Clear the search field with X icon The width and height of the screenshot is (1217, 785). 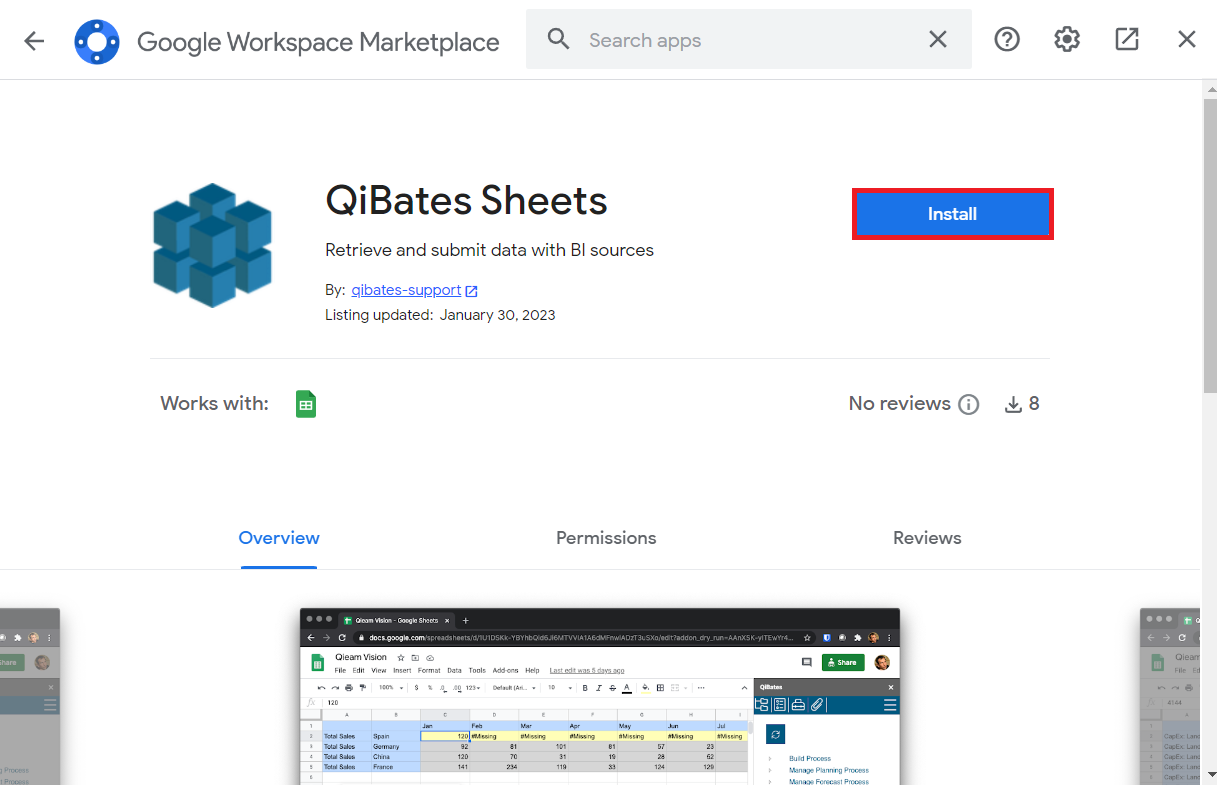(x=938, y=40)
